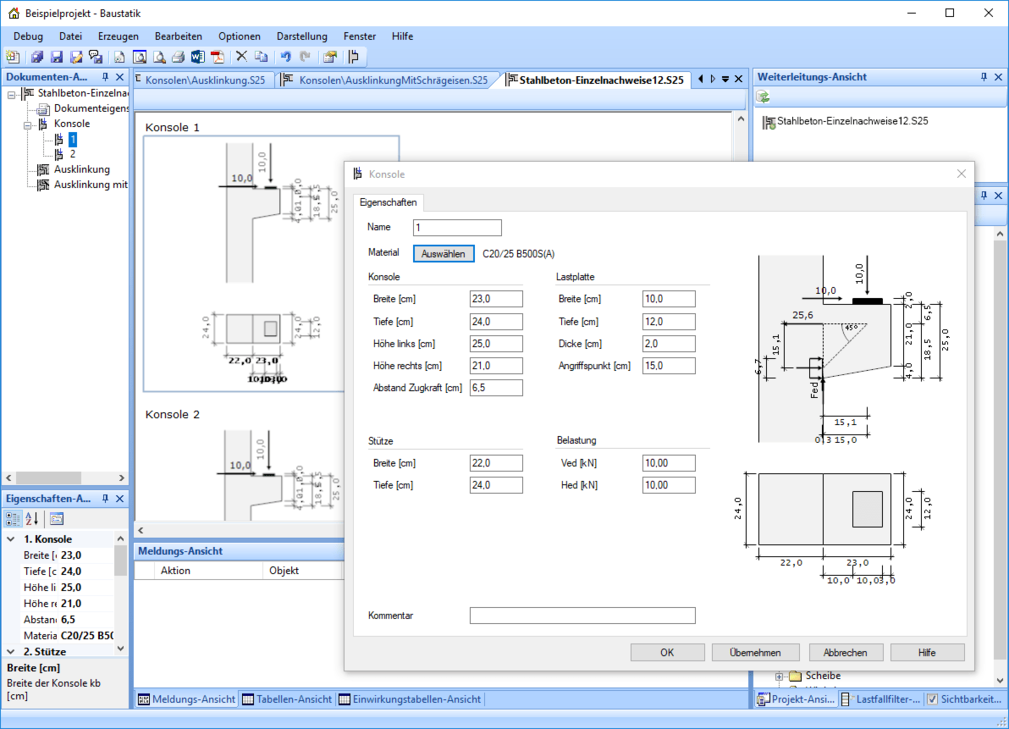
Task: Click the save (floppy disk) toolbar icon
Action: pos(56,57)
